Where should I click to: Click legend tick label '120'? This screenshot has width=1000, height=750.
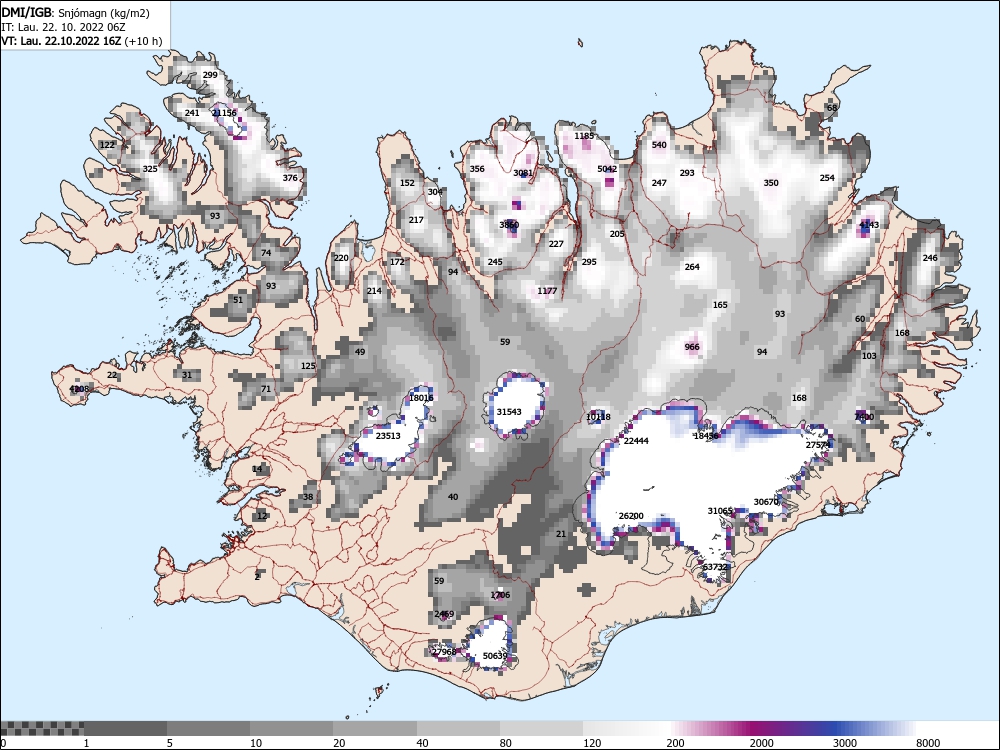pyautogui.click(x=591, y=743)
